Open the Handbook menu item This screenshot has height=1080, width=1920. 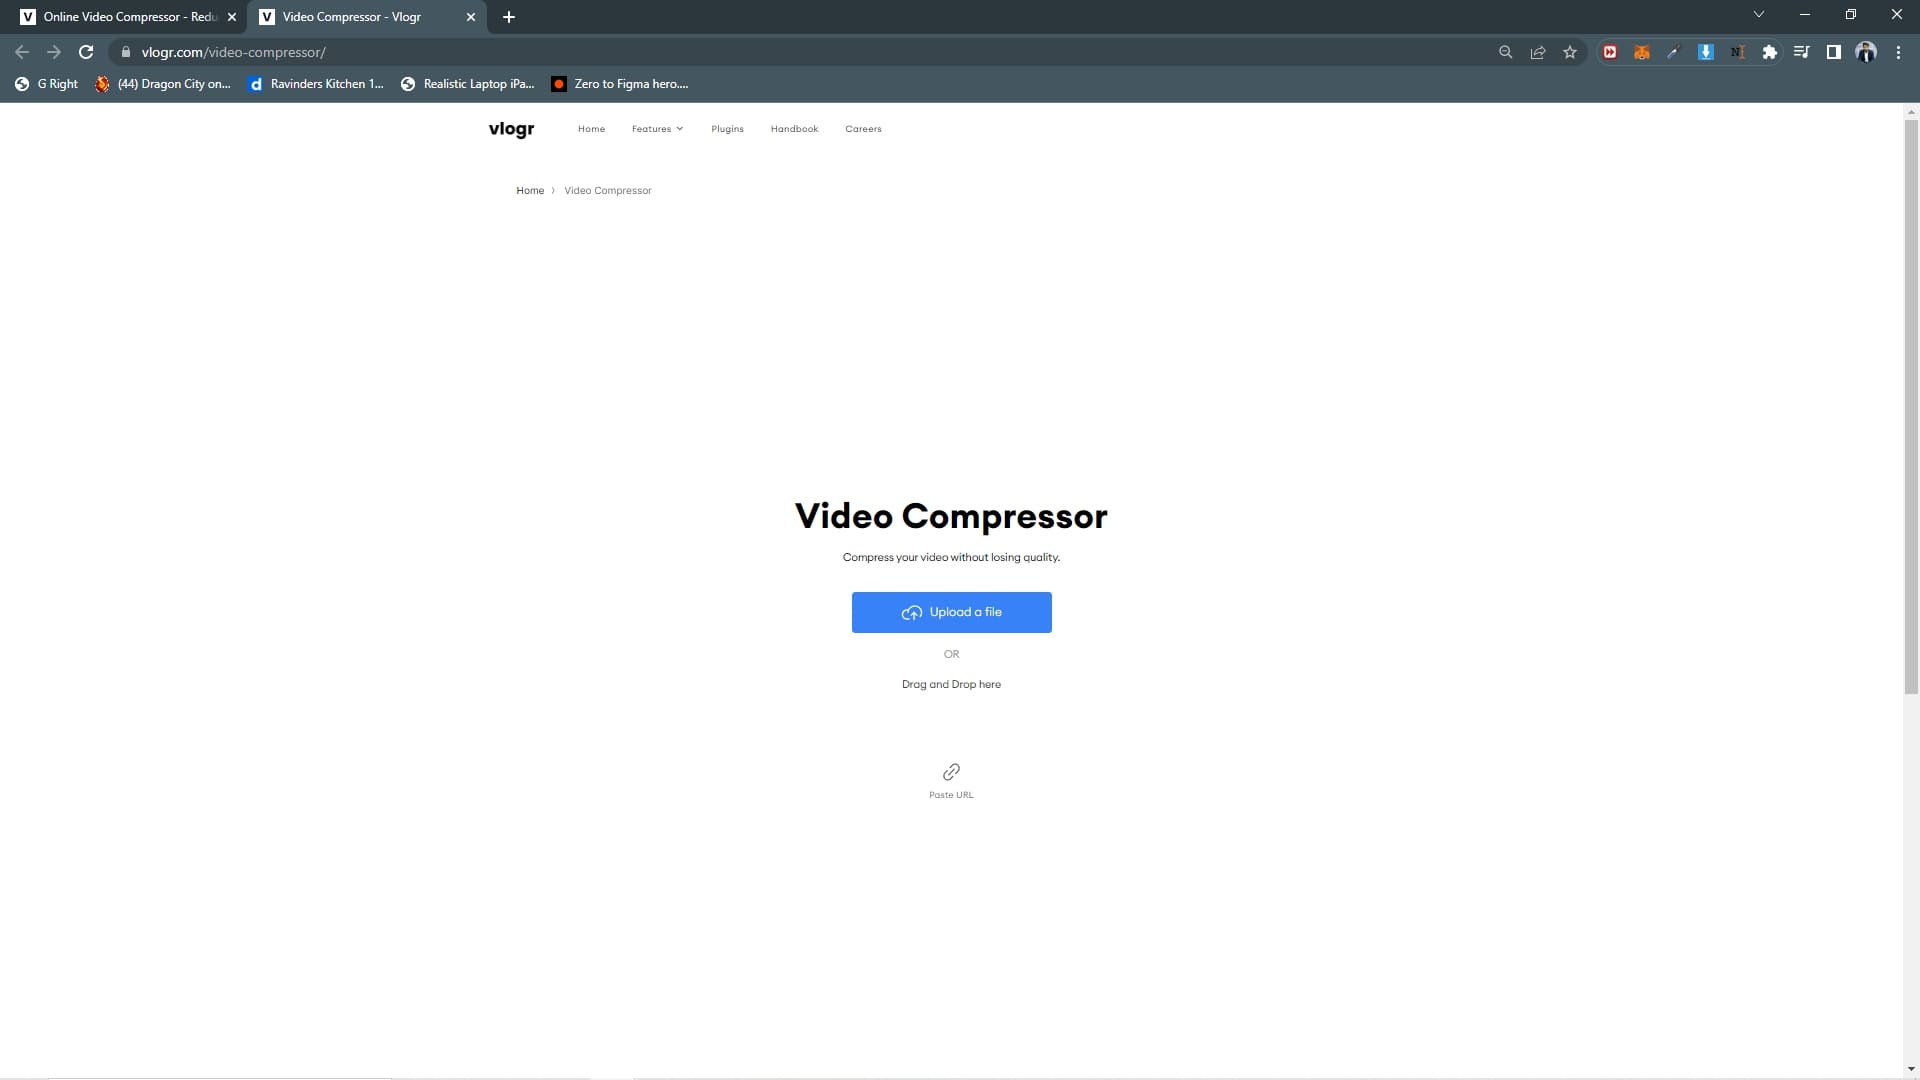click(794, 129)
